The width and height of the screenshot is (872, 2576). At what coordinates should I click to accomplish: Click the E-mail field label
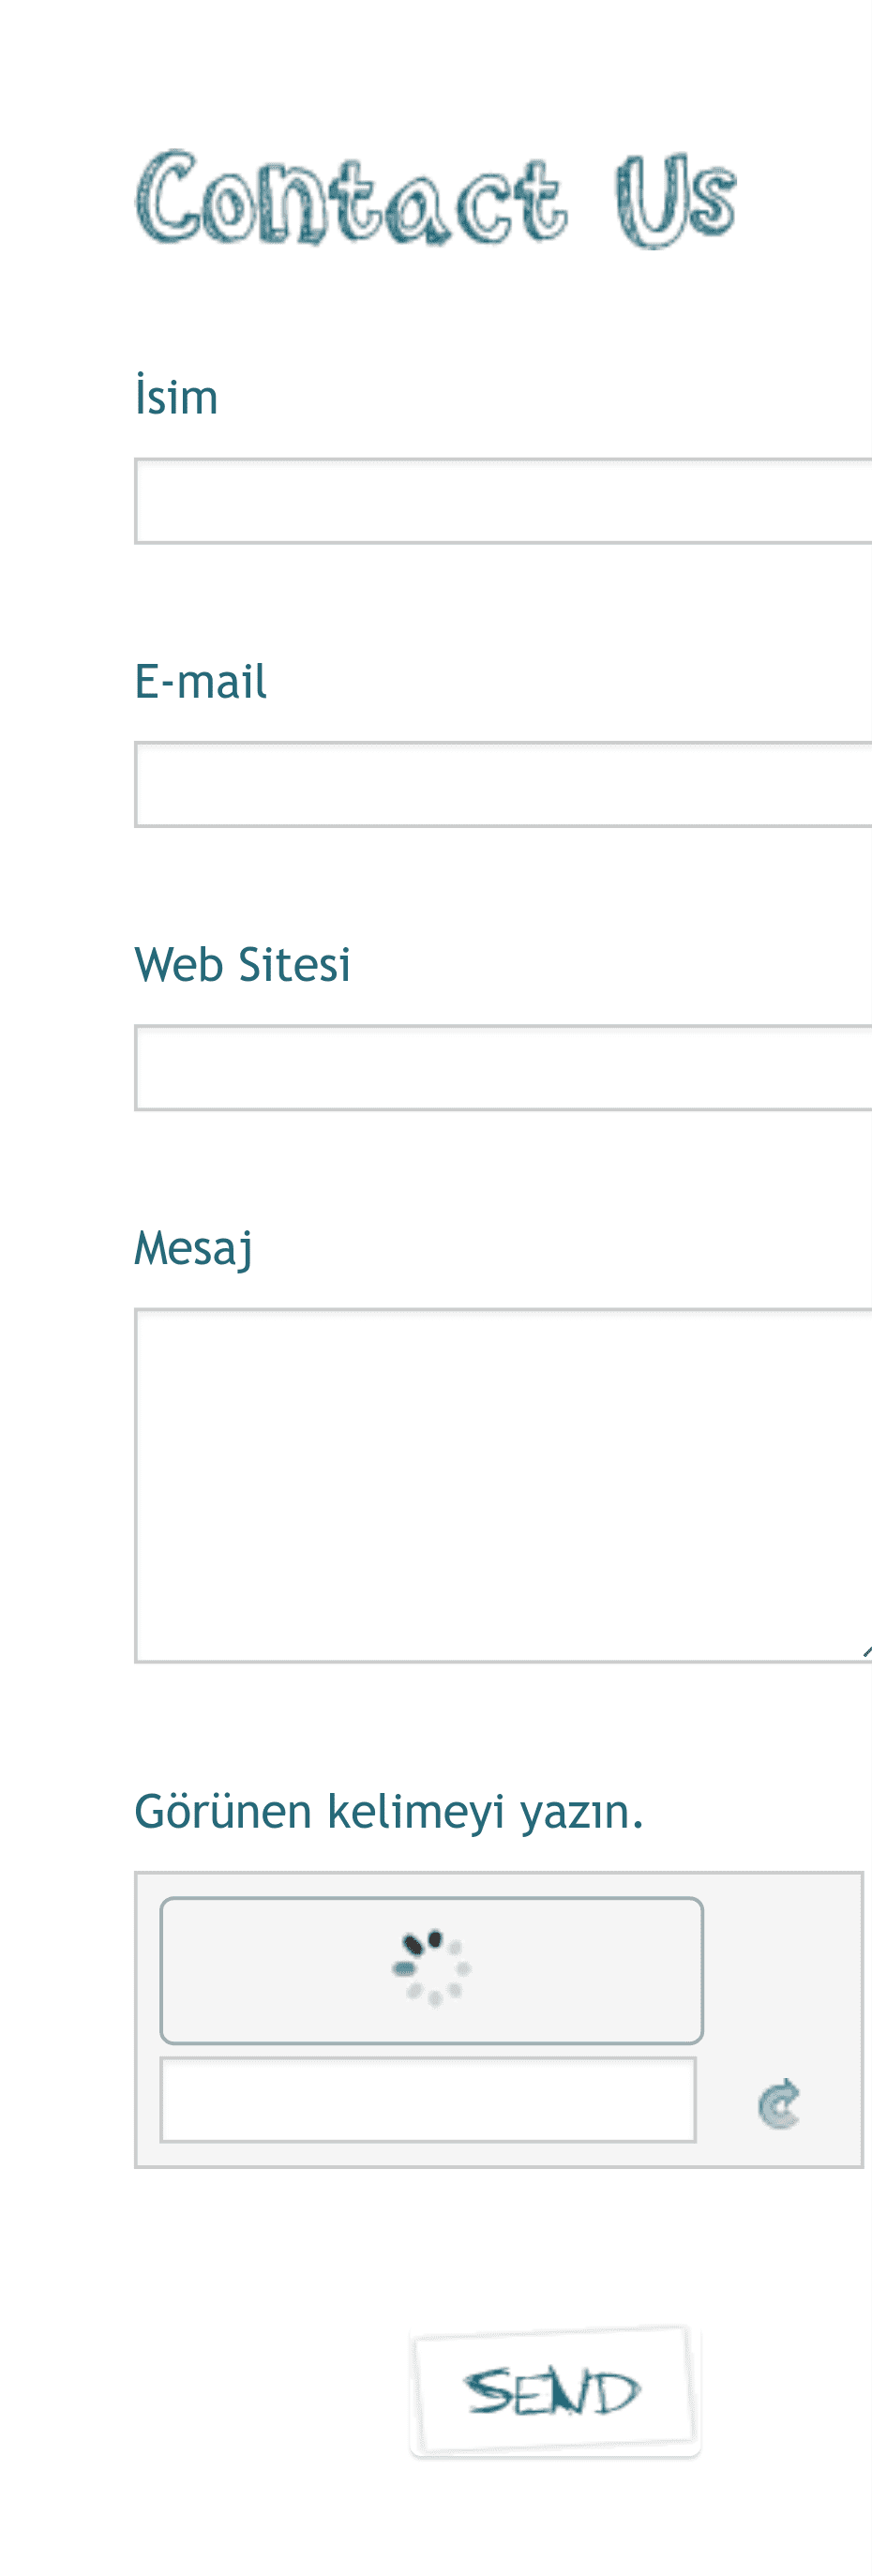click(201, 681)
